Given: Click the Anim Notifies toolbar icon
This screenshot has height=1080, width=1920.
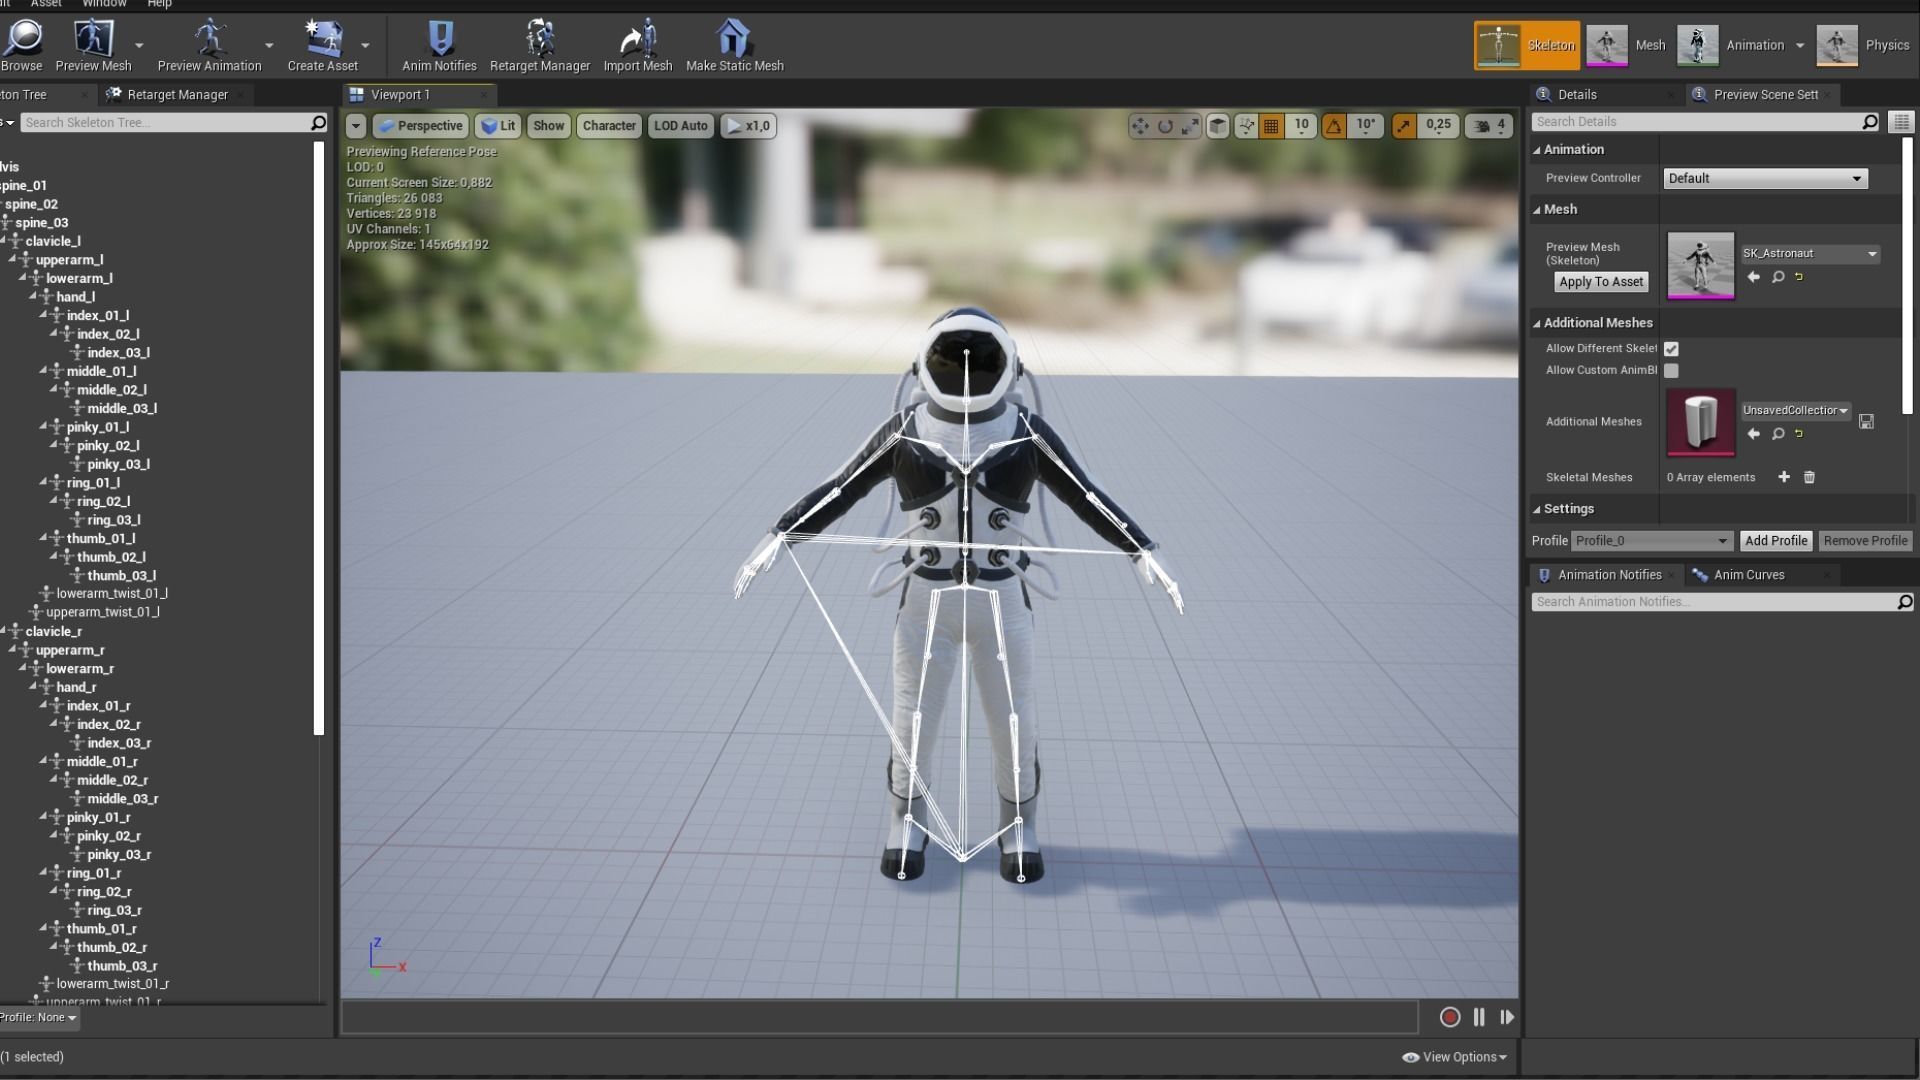Looking at the screenshot, I should (439, 46).
